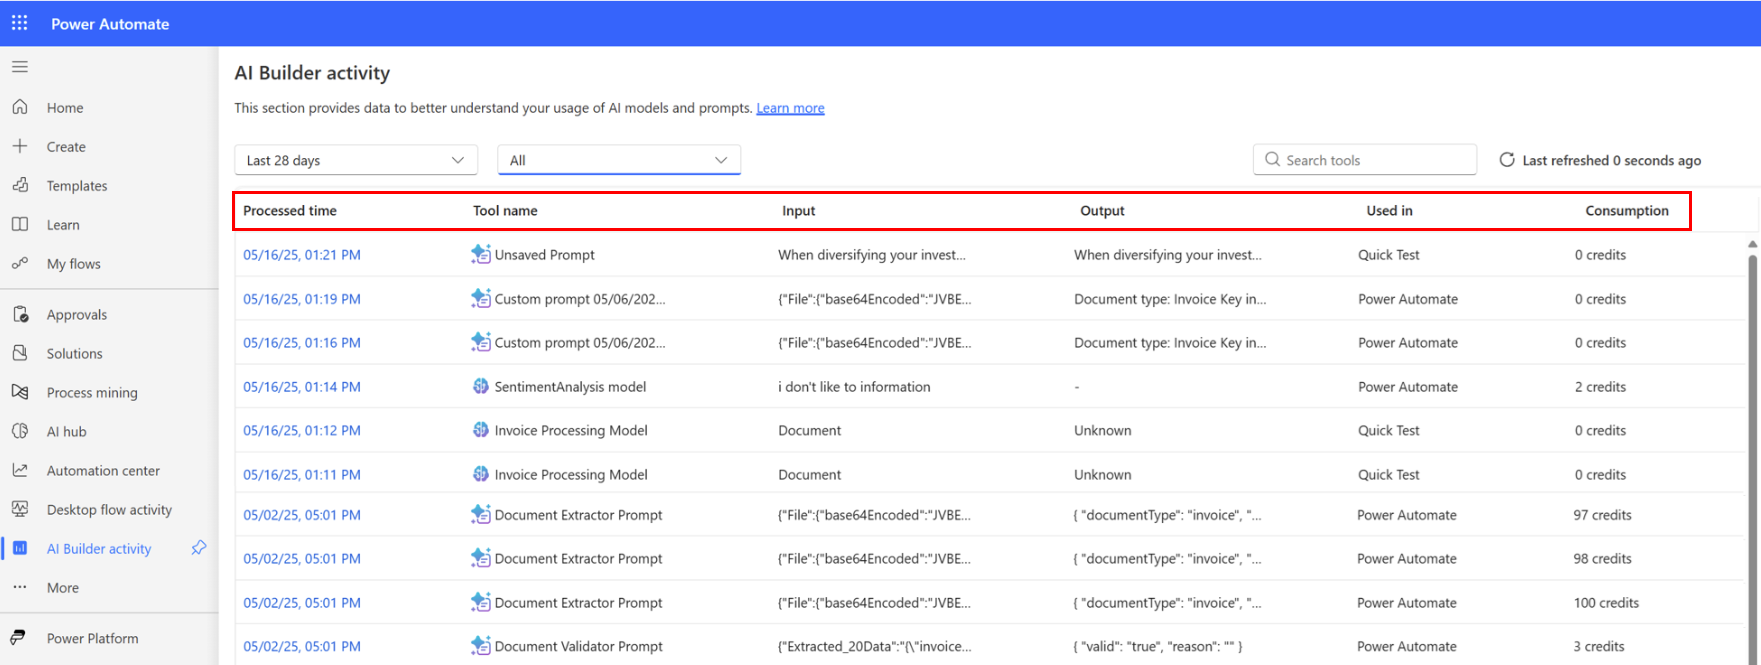Open Desktop flow activity page
Viewport: 1761px width, 665px height.
(x=109, y=510)
